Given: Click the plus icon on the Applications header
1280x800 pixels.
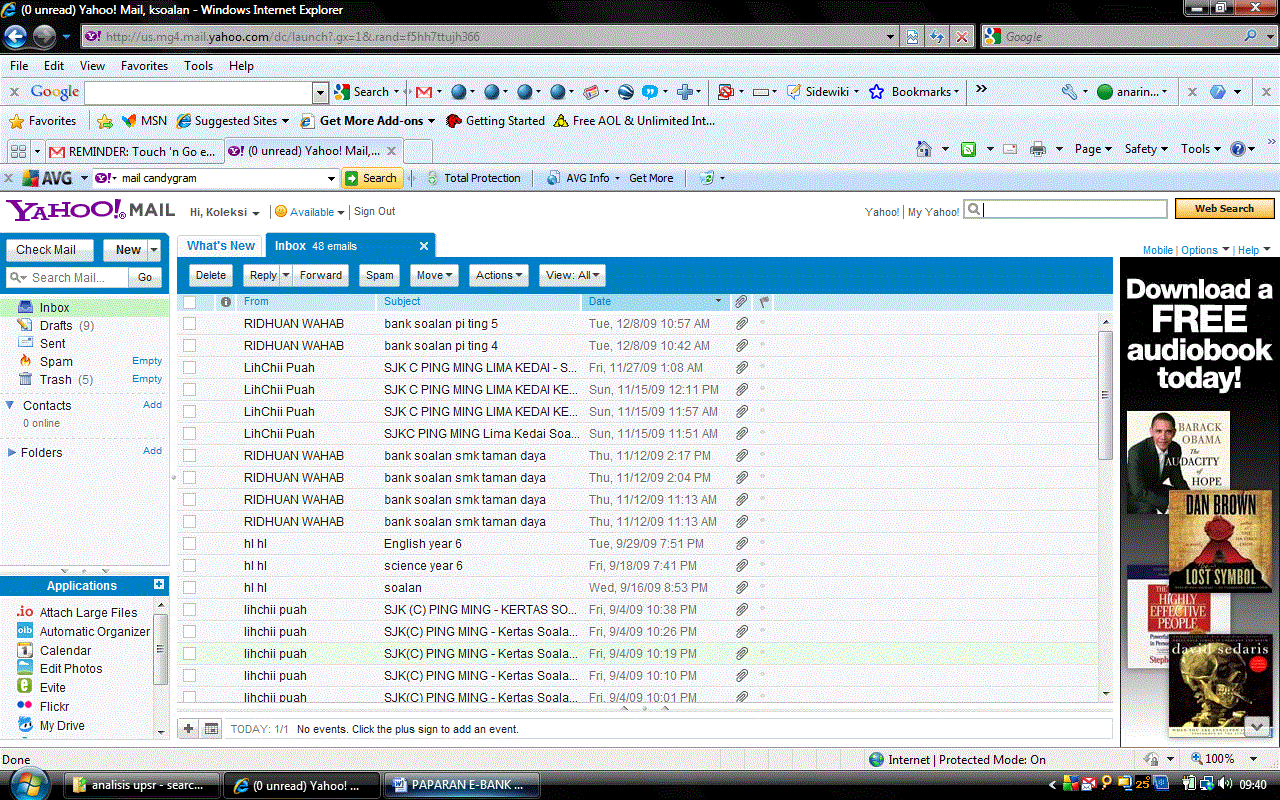Looking at the screenshot, I should click(x=158, y=585).
